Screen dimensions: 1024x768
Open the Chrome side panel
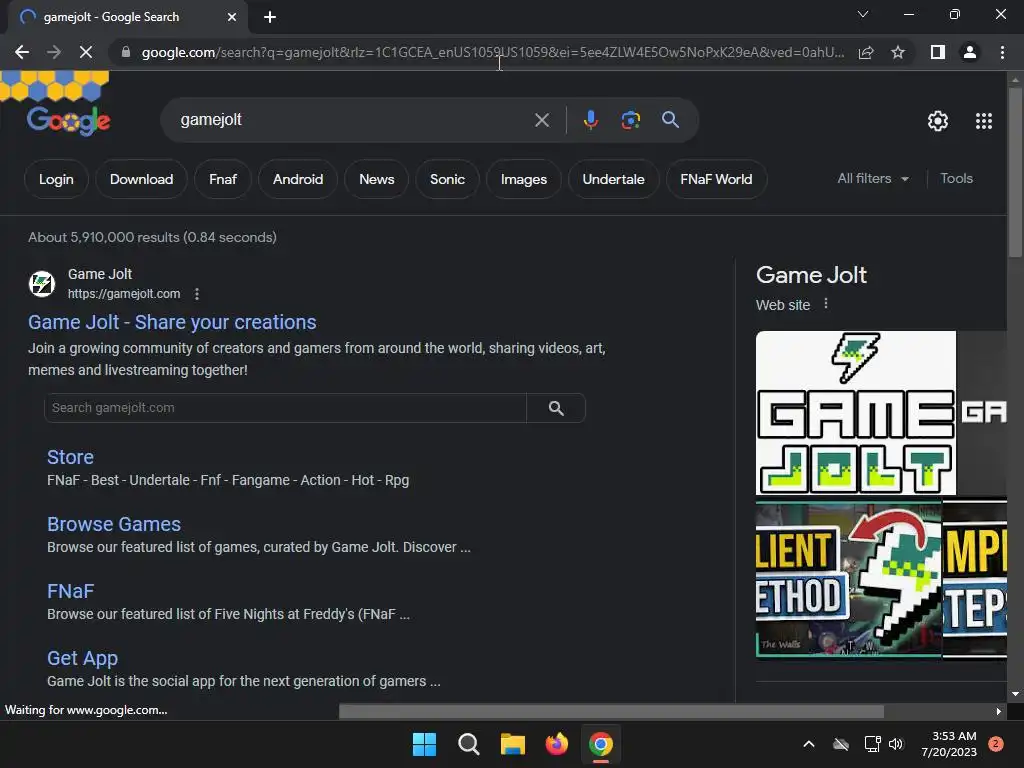(x=938, y=52)
